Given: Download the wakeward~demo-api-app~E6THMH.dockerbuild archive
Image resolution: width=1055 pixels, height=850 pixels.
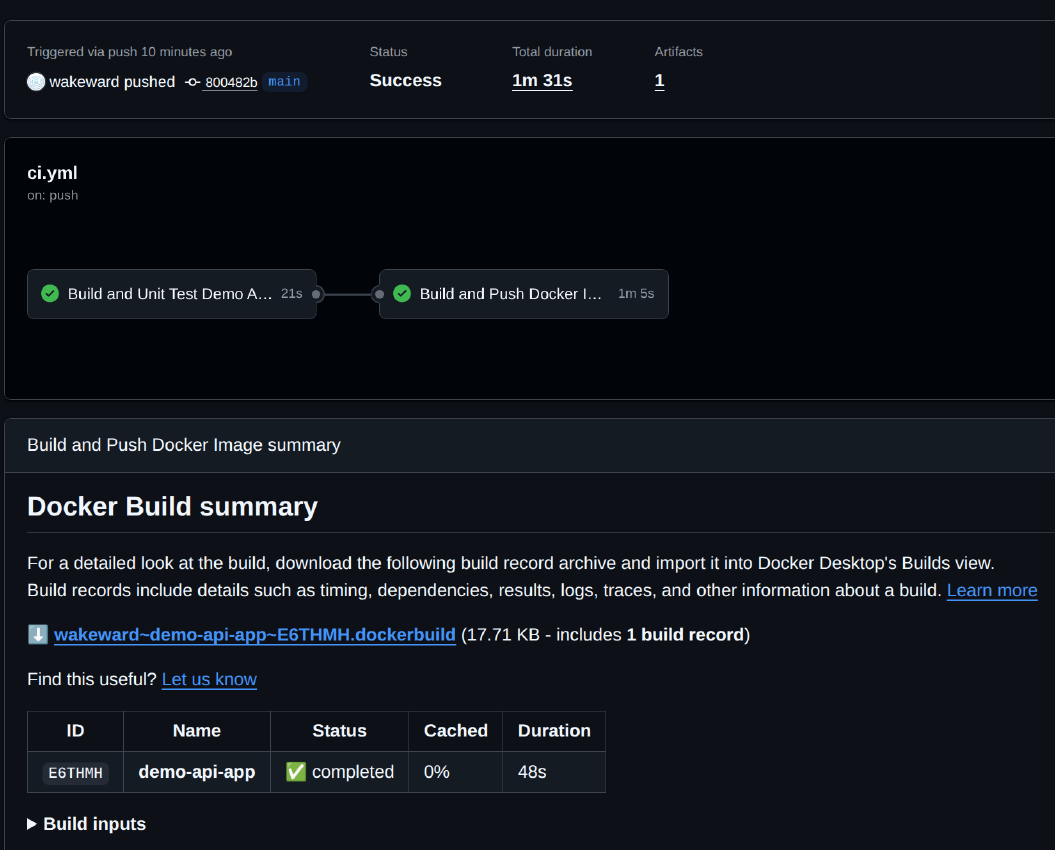Looking at the screenshot, I should tap(255, 635).
